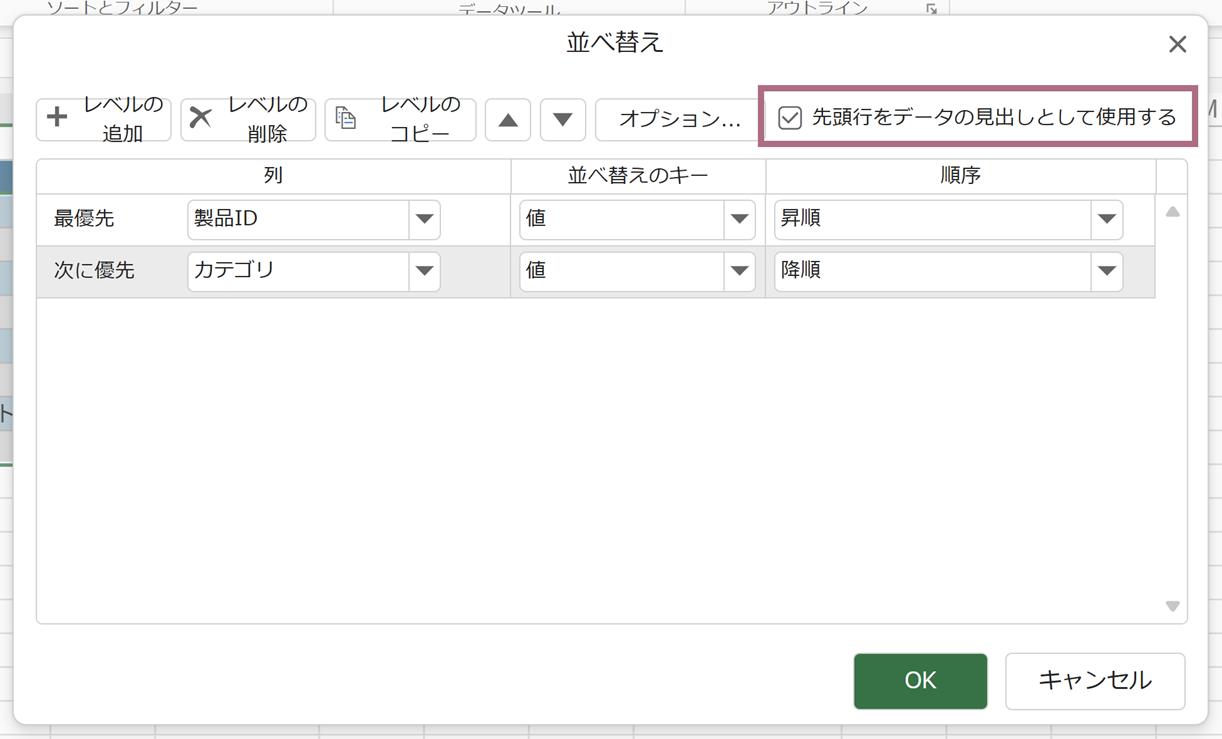1222x739 pixels.
Task: Open the sort key dropdown in 最優先 row
Action: tap(739, 219)
